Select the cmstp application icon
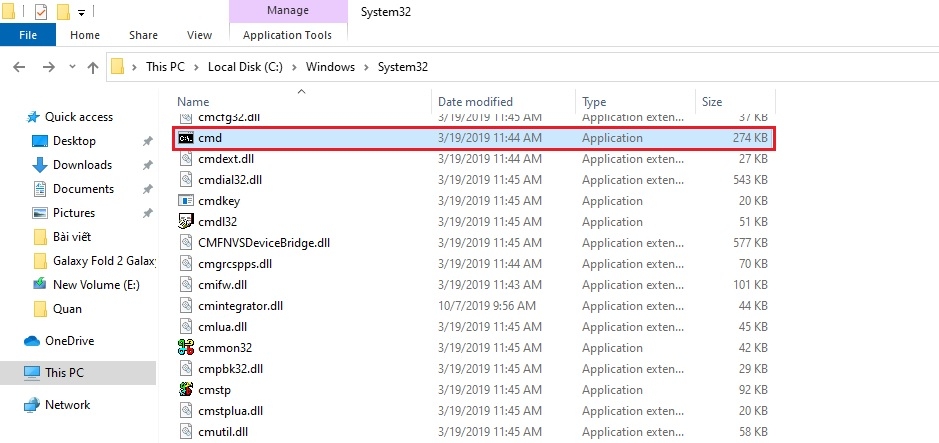 [186, 390]
